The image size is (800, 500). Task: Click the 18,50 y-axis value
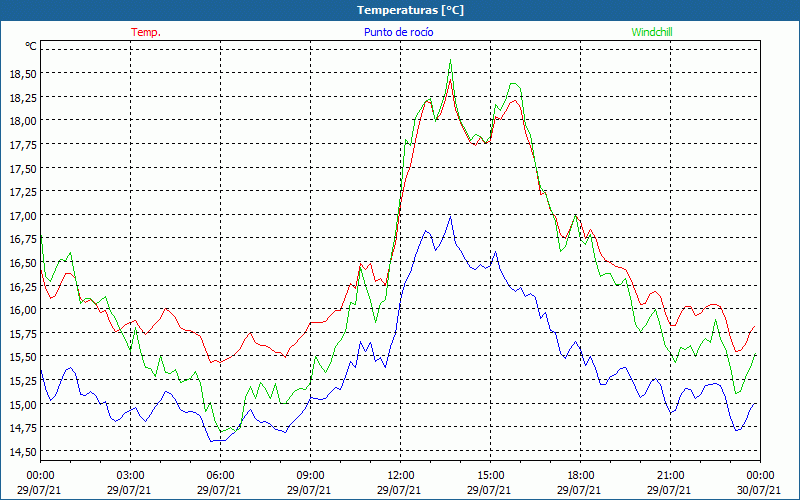click(23, 74)
